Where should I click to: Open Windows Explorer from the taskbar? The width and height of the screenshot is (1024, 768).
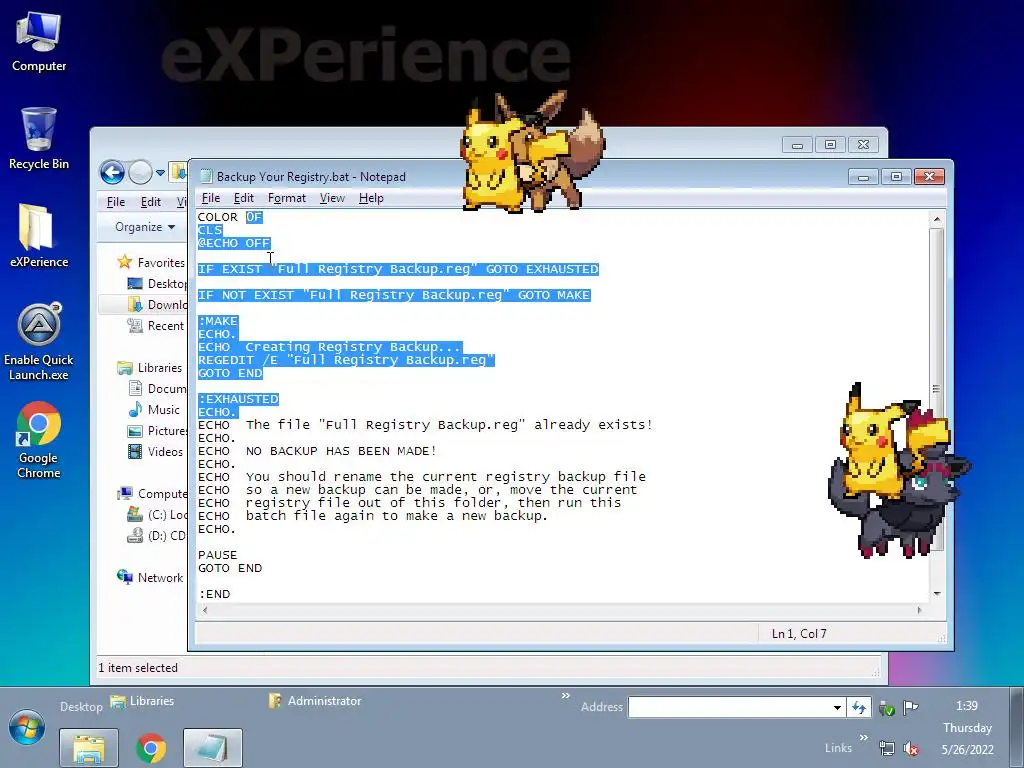(x=89, y=748)
